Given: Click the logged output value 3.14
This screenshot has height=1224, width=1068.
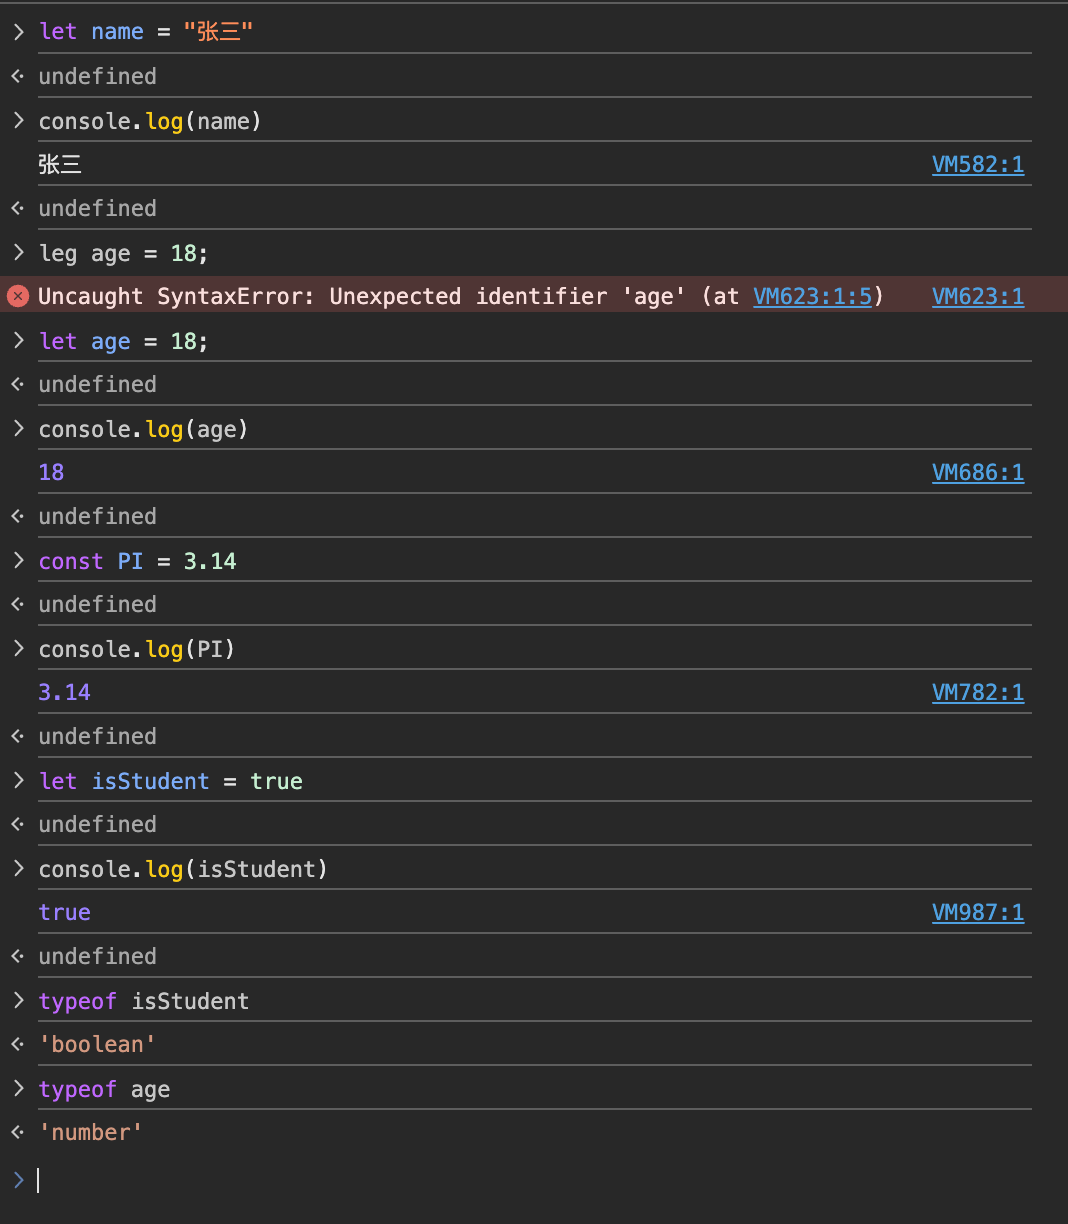Looking at the screenshot, I should tap(64, 693).
